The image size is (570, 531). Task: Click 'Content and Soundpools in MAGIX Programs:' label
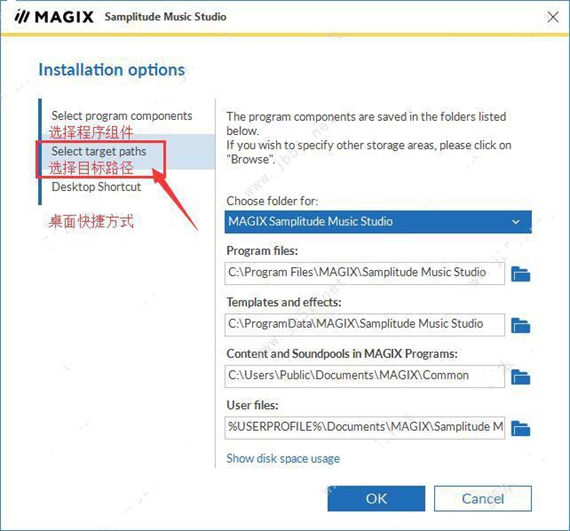pyautogui.click(x=342, y=354)
